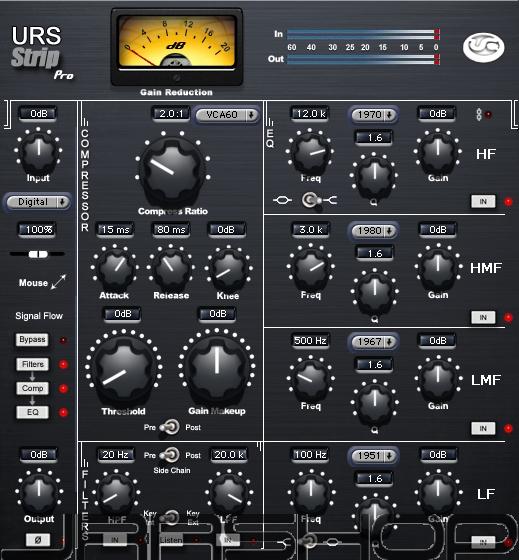The height and width of the screenshot is (560, 519).
Task: Click the EQ signal flow button
Action: 33,412
